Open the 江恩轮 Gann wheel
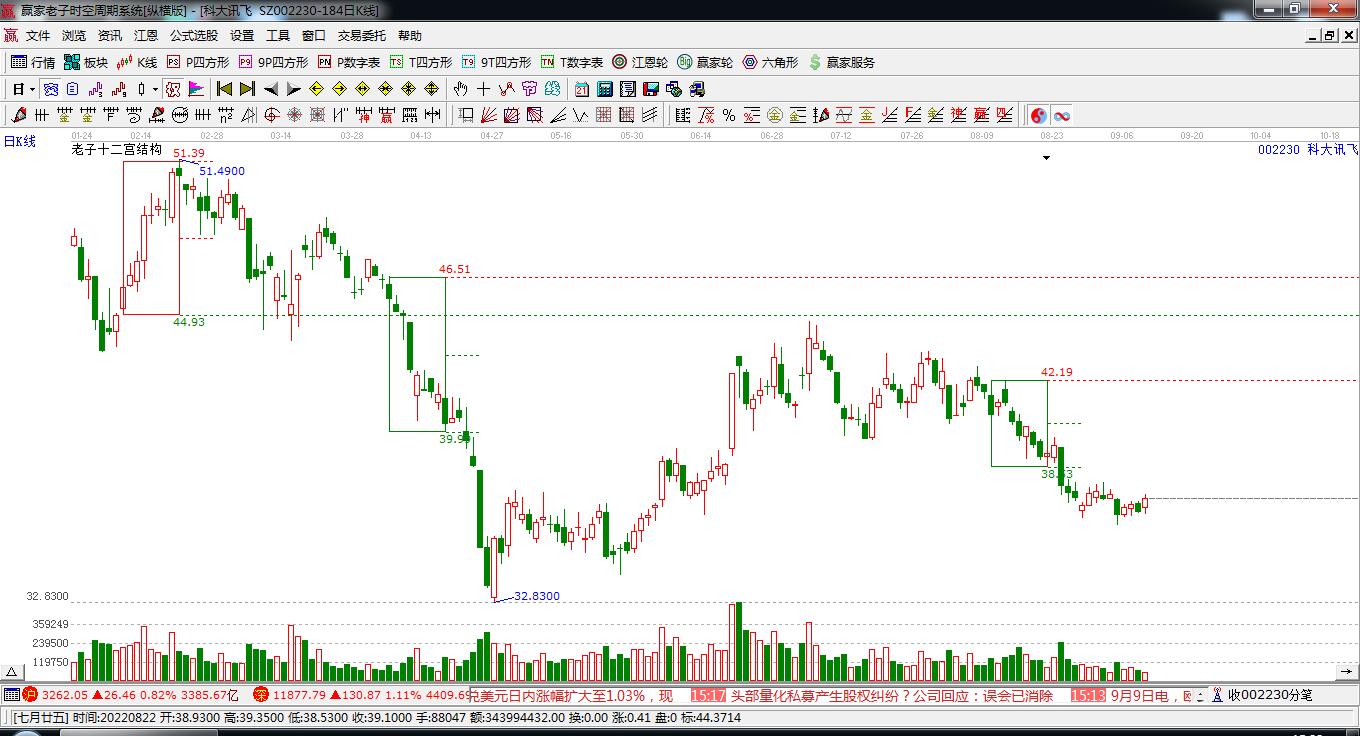The width and height of the screenshot is (1360, 736). point(640,62)
